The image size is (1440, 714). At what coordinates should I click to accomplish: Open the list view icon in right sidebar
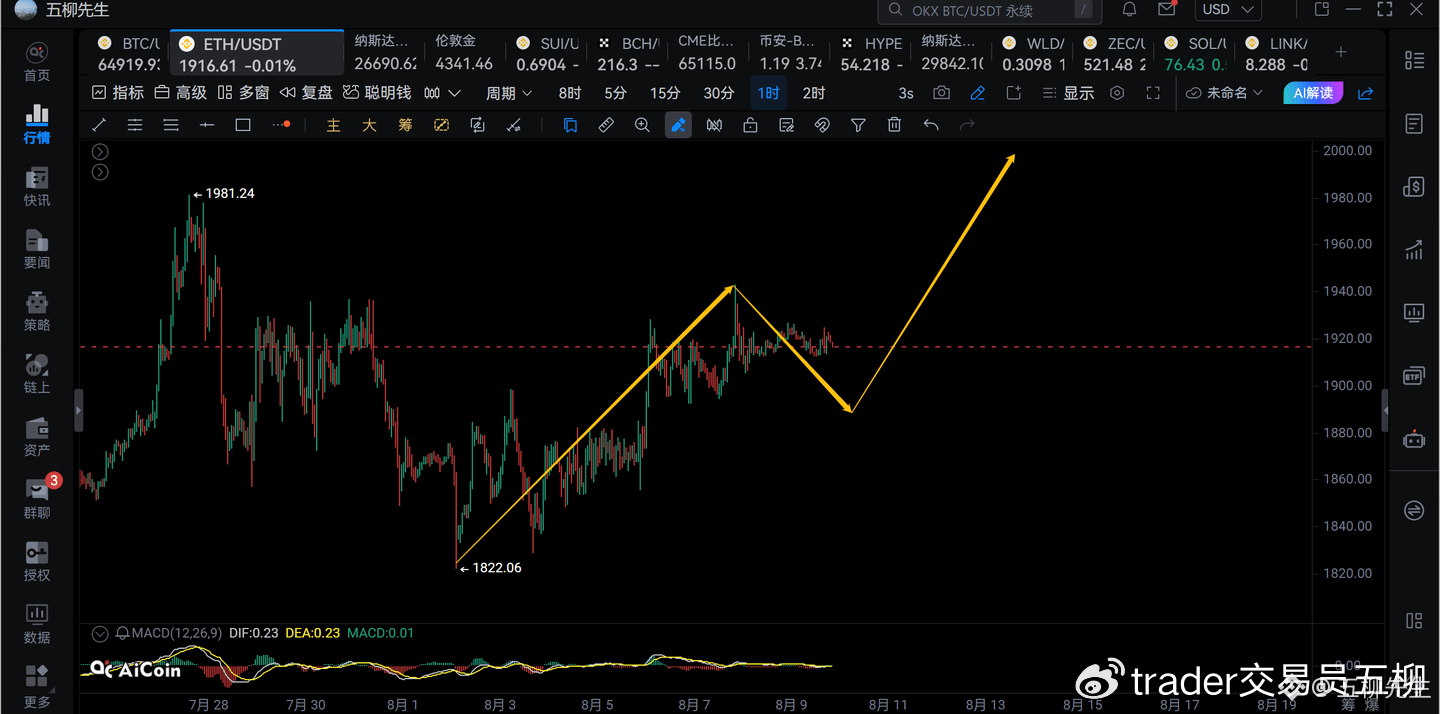(1414, 61)
